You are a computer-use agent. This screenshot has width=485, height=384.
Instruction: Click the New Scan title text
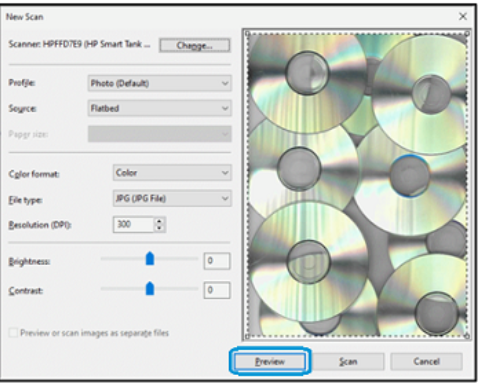(24, 17)
